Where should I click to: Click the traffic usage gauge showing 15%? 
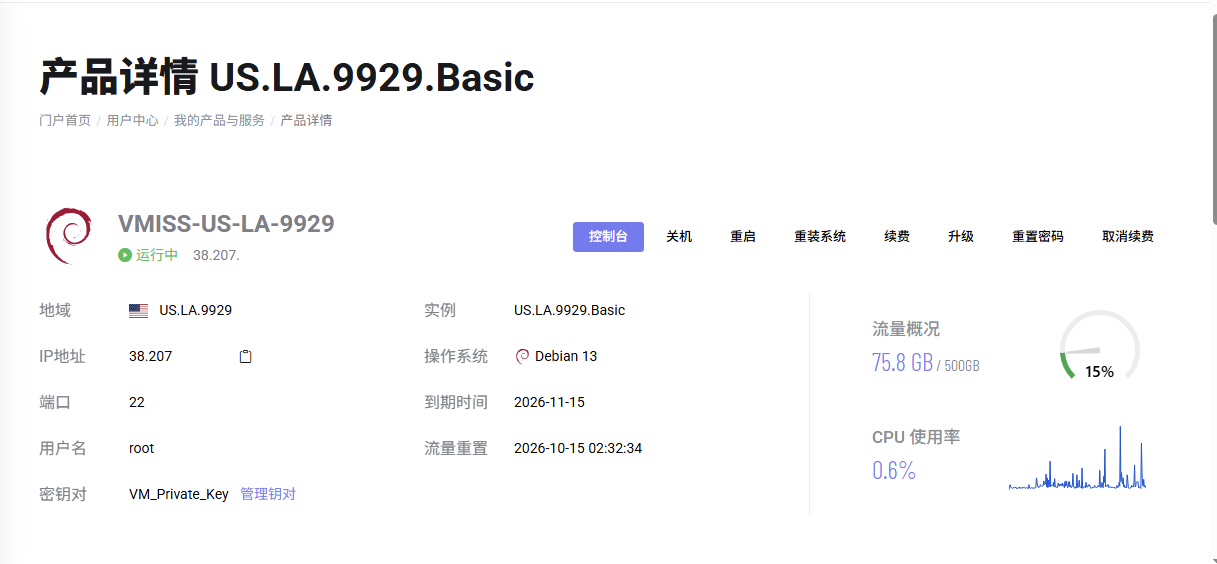tap(1099, 346)
